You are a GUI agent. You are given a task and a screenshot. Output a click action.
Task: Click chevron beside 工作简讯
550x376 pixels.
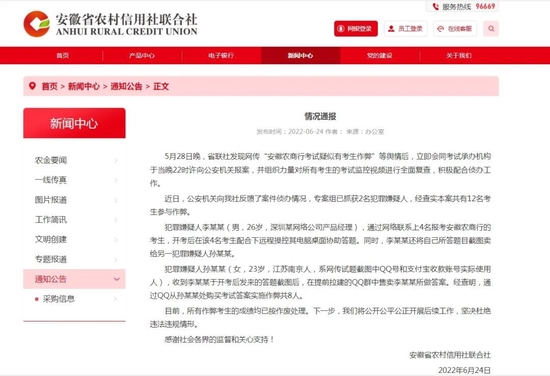[x=116, y=220]
